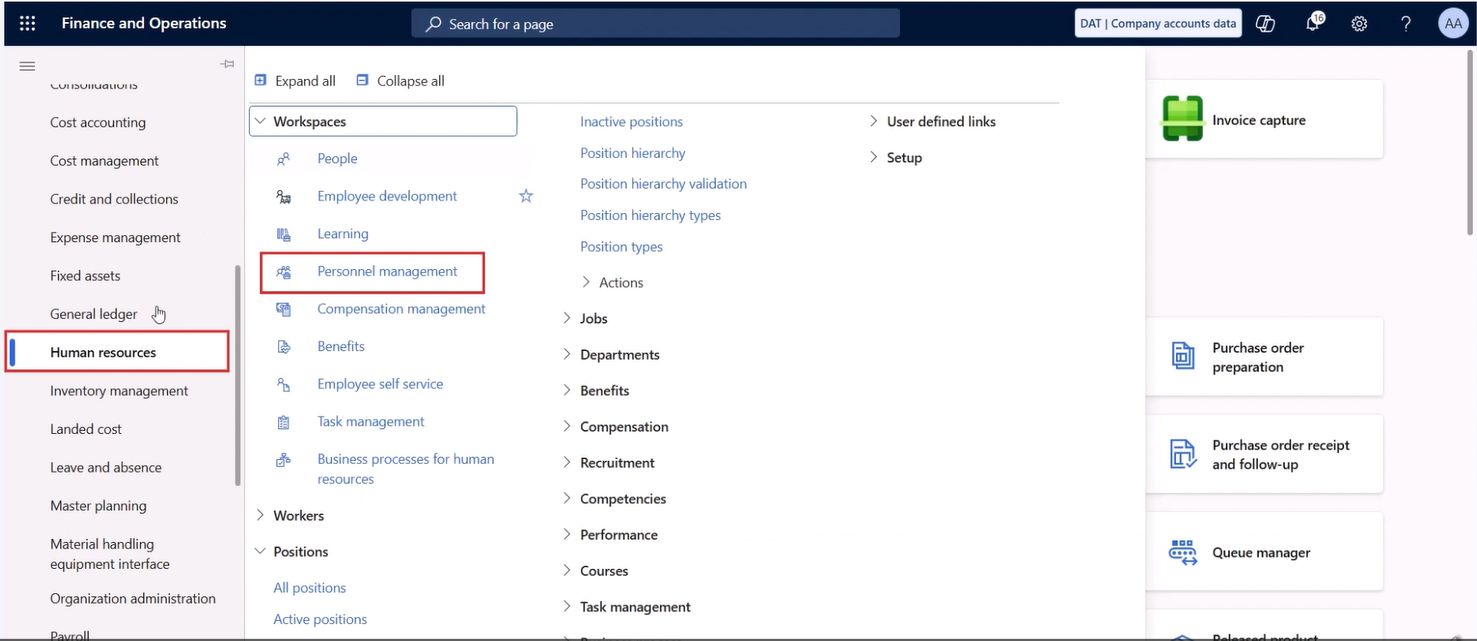Open the app launcher waffle icon

coord(27,23)
